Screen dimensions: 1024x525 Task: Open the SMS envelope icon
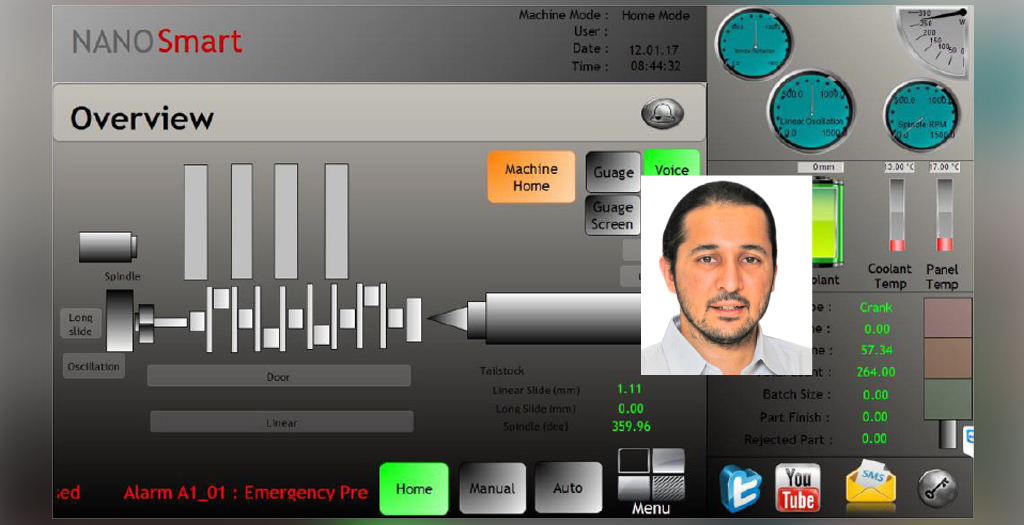pos(871,486)
